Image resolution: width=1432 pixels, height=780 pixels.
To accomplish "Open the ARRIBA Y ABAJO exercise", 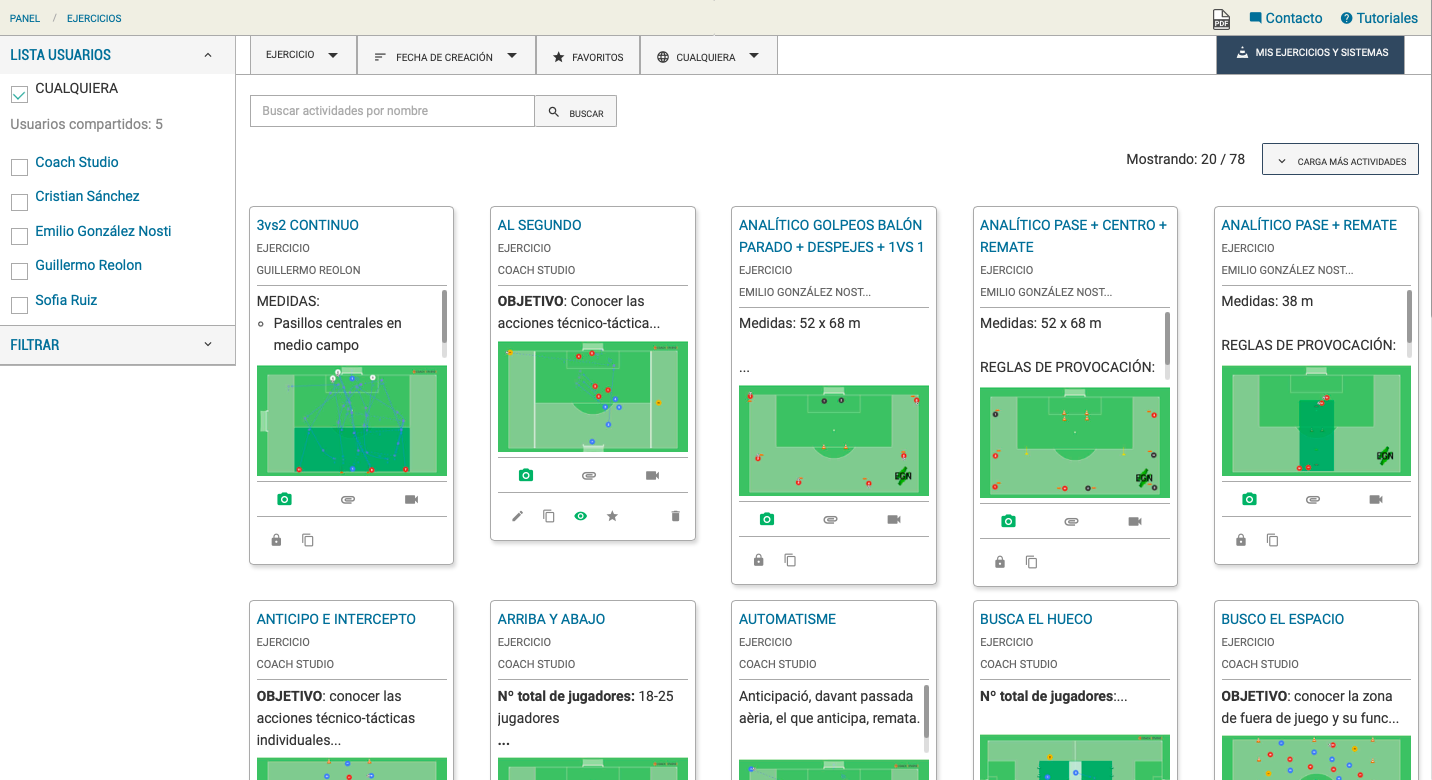I will click(551, 619).
